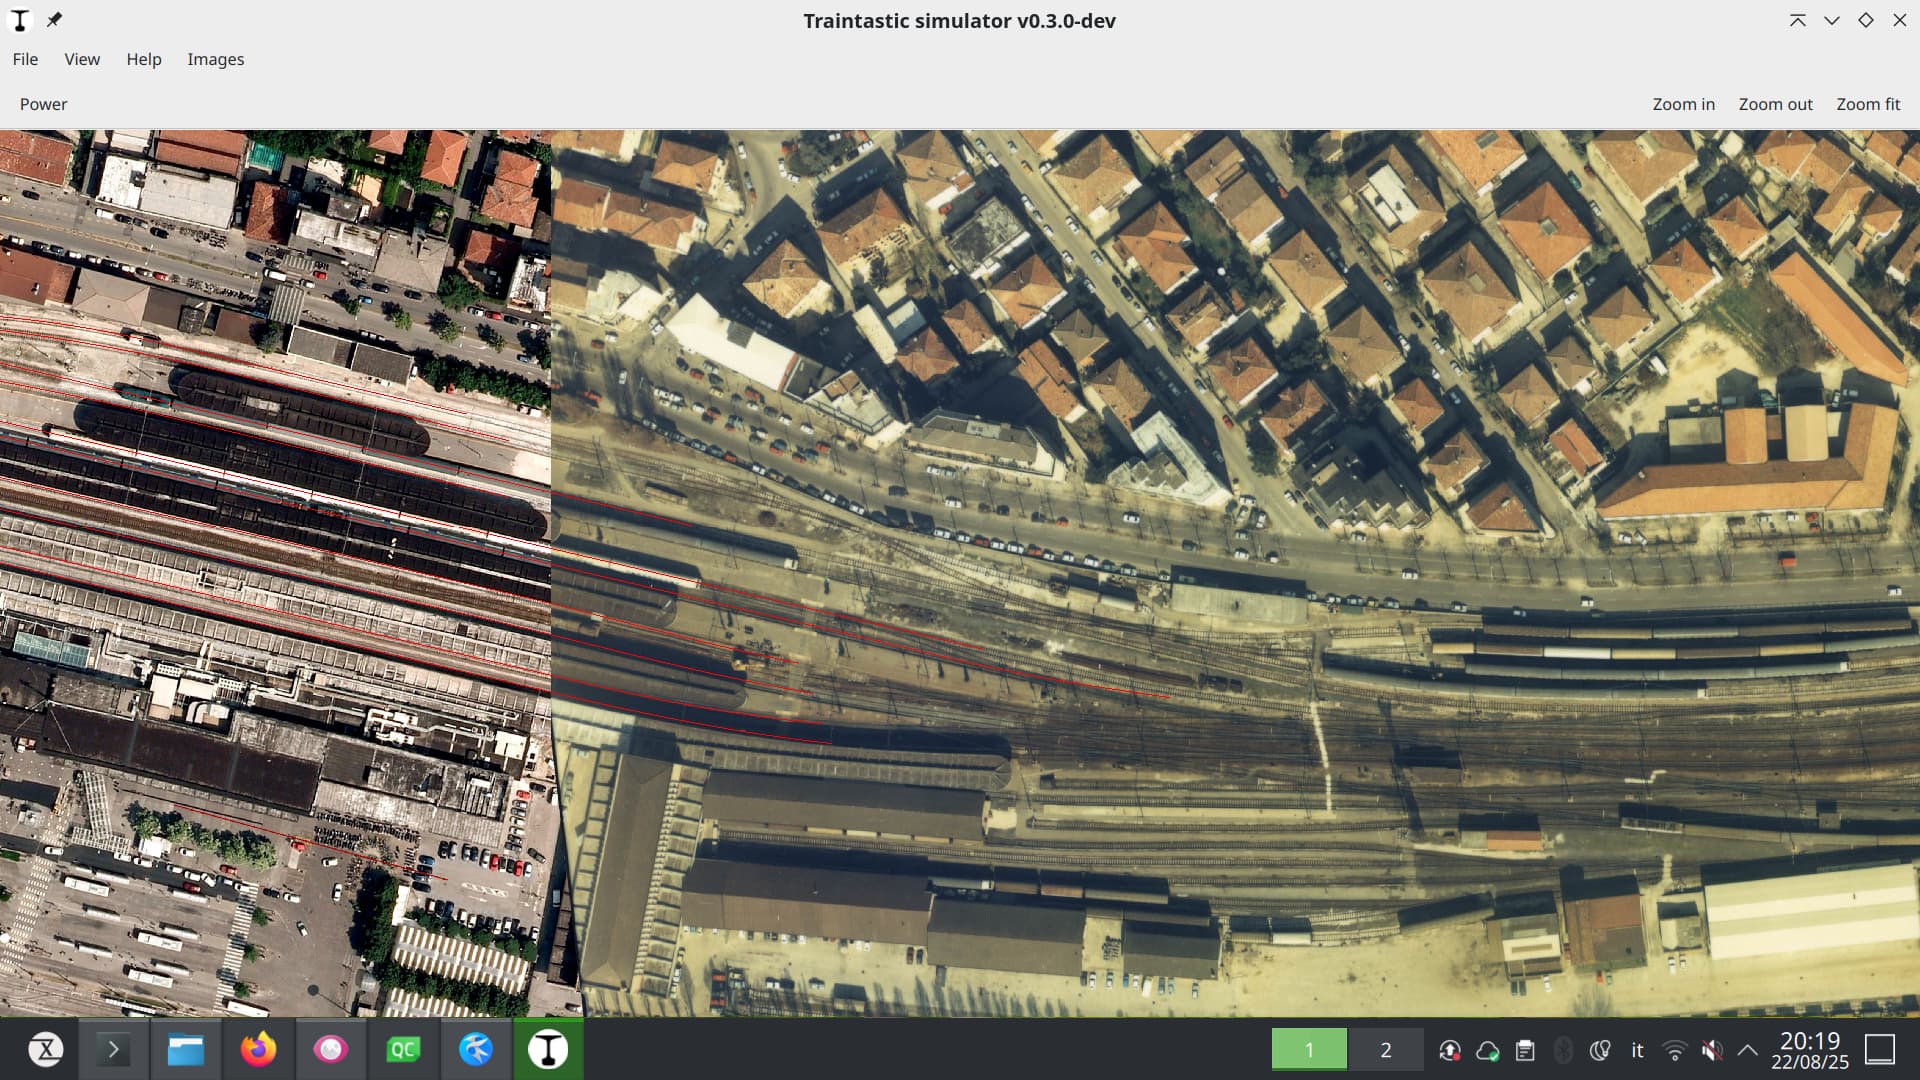This screenshot has width=1920, height=1080.
Task: Select virtual desktop 1 in pager
Action: tap(1308, 1049)
